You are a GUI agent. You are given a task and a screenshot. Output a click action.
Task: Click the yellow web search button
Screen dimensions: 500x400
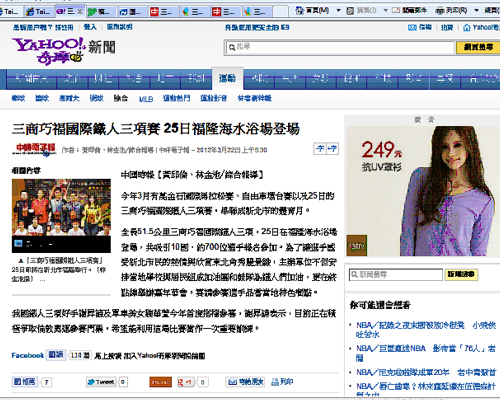tap(478, 48)
